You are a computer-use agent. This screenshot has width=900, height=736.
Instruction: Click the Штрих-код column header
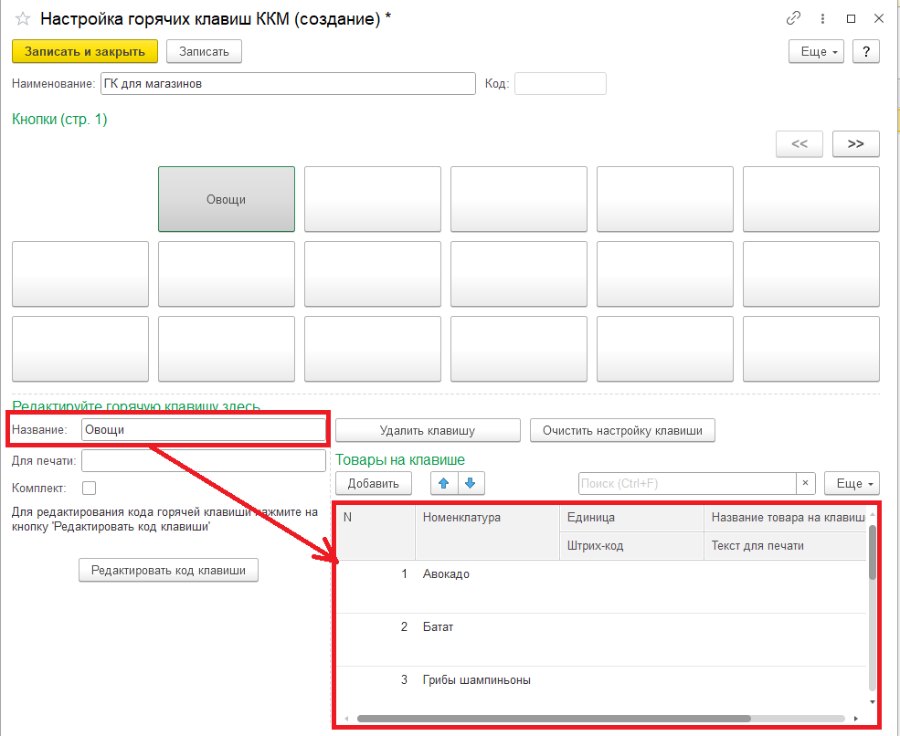click(631, 546)
